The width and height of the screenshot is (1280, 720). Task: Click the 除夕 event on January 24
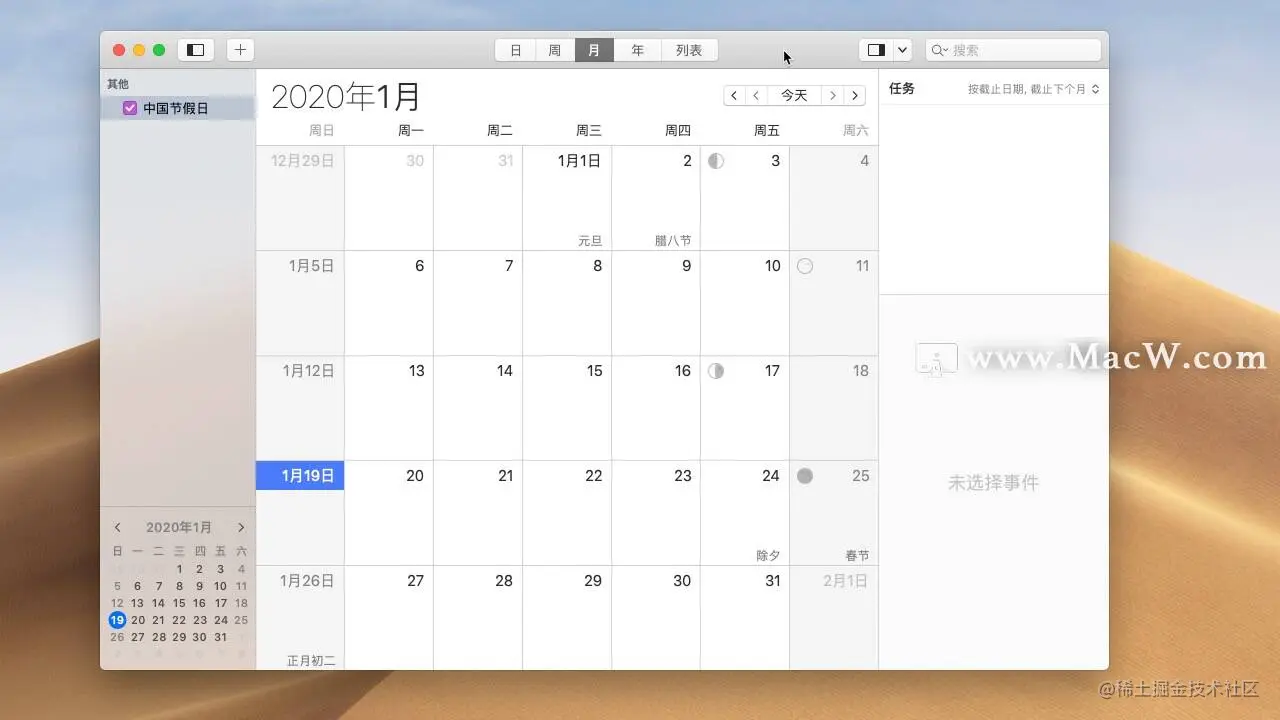(x=768, y=556)
